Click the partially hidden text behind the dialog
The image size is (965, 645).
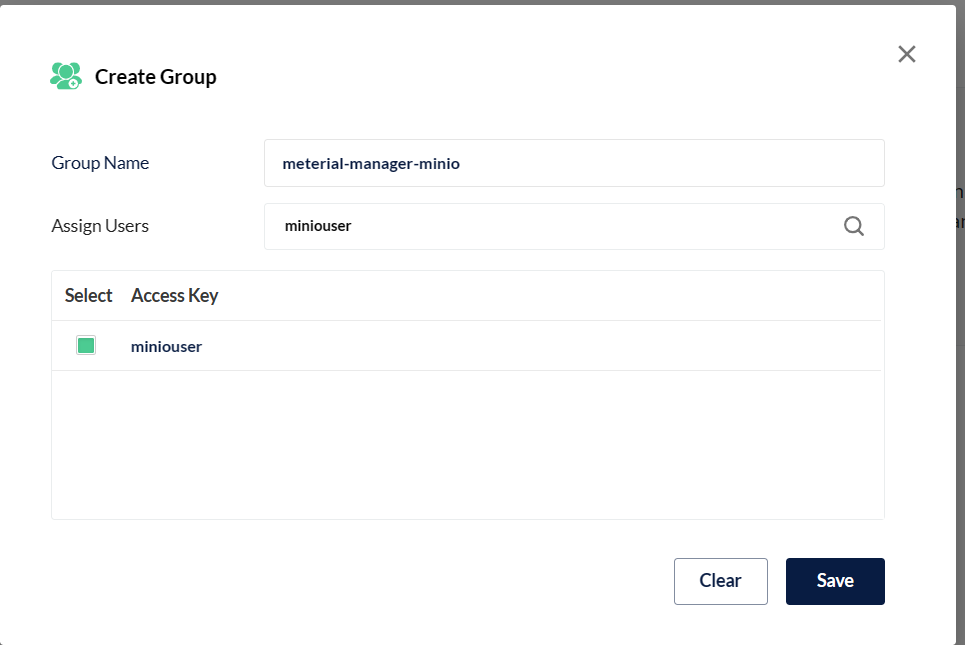point(960,207)
